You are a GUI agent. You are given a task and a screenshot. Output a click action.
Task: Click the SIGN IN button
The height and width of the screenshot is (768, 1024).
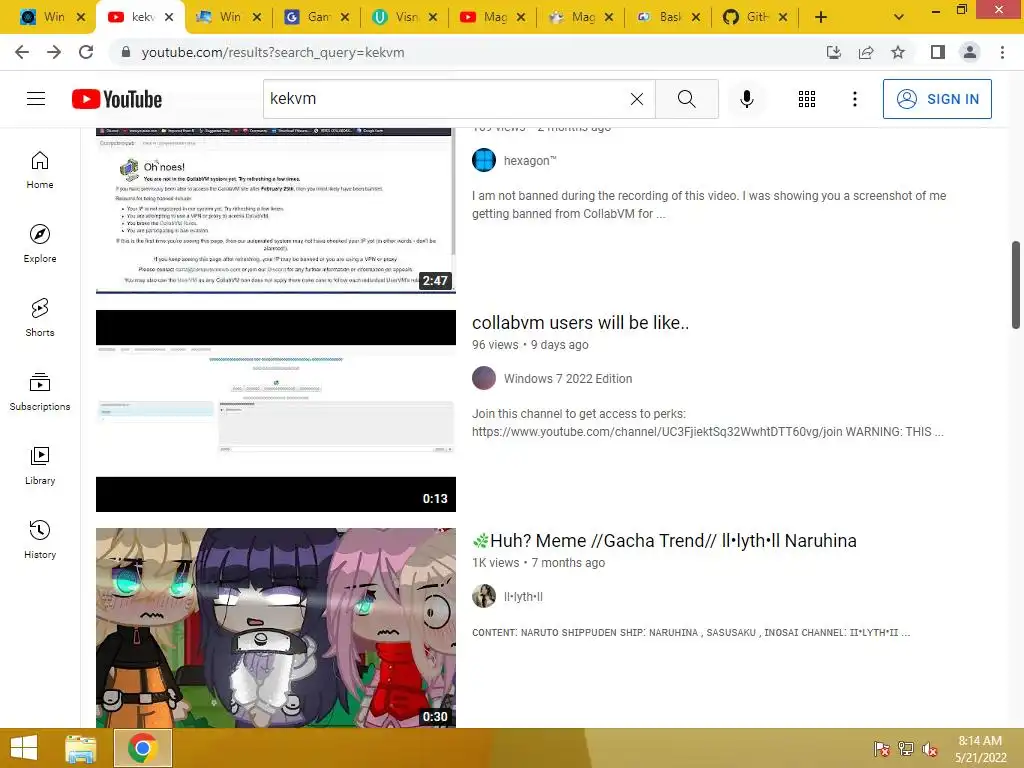937,99
